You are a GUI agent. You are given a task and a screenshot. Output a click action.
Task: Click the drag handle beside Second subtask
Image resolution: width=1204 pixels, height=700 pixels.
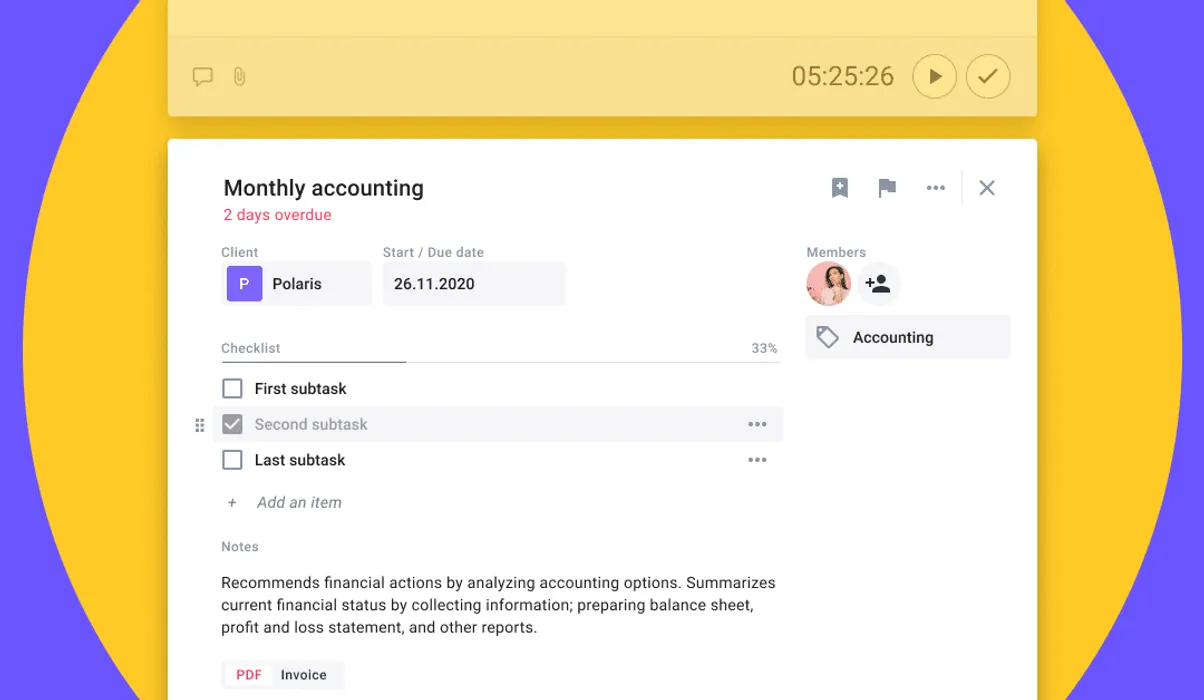coord(199,425)
